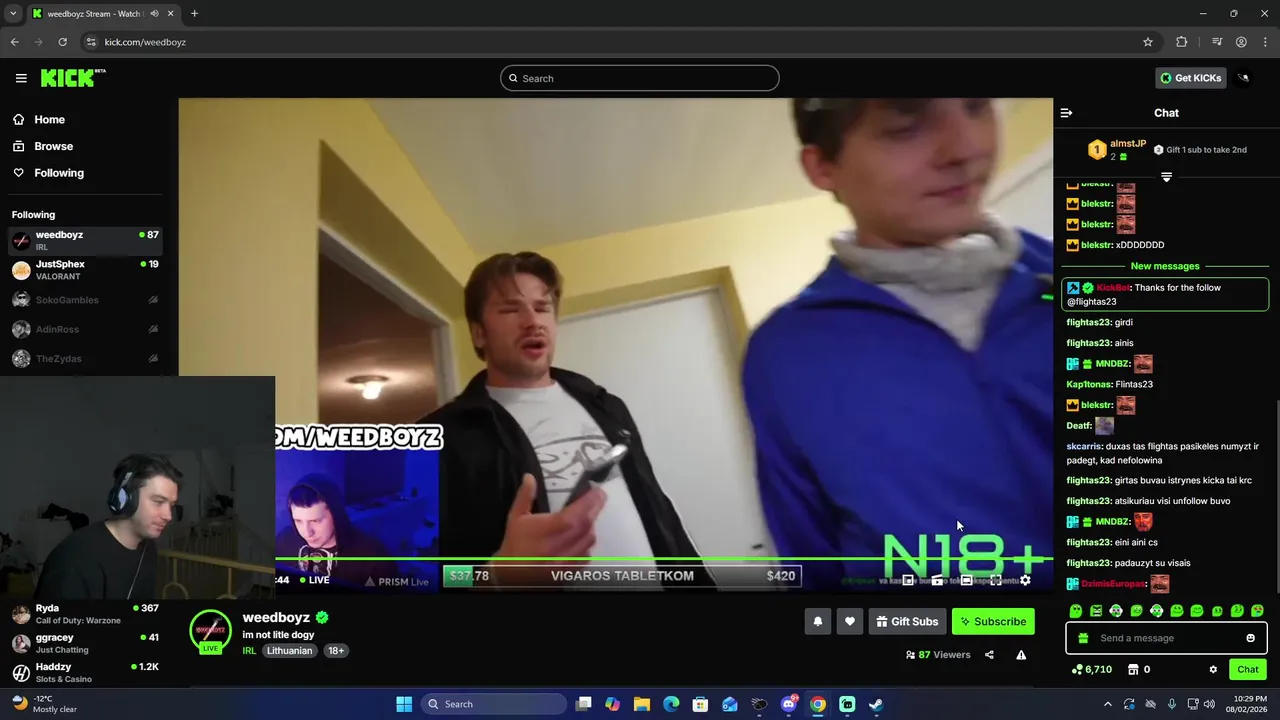Image resolution: width=1280 pixels, height=720 pixels.
Task: Click the heart follow button
Action: click(850, 622)
